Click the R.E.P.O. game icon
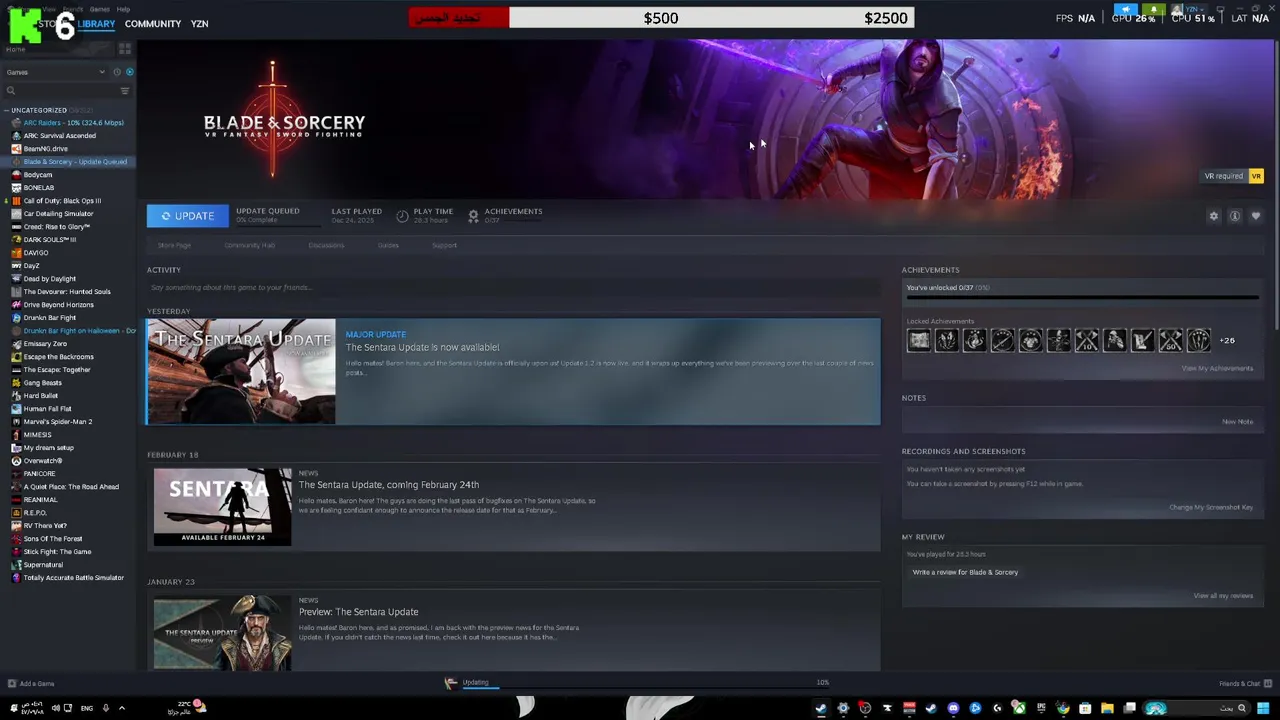The width and height of the screenshot is (1280, 720). pyautogui.click(x=16, y=513)
